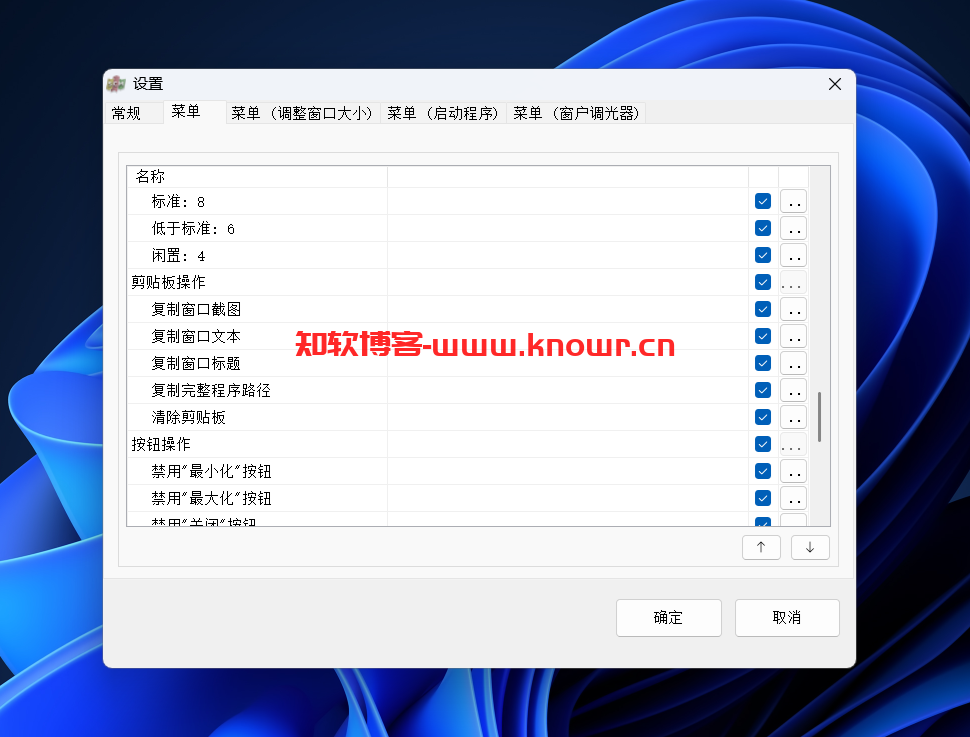
Task: Open the 菜单（窗户调光器）tab
Action: click(576, 113)
